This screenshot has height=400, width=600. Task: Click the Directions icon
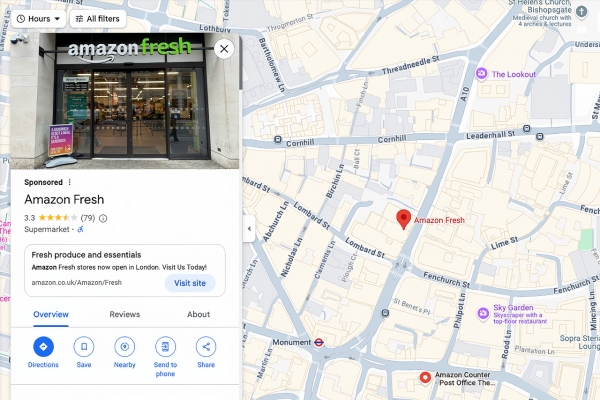43,346
